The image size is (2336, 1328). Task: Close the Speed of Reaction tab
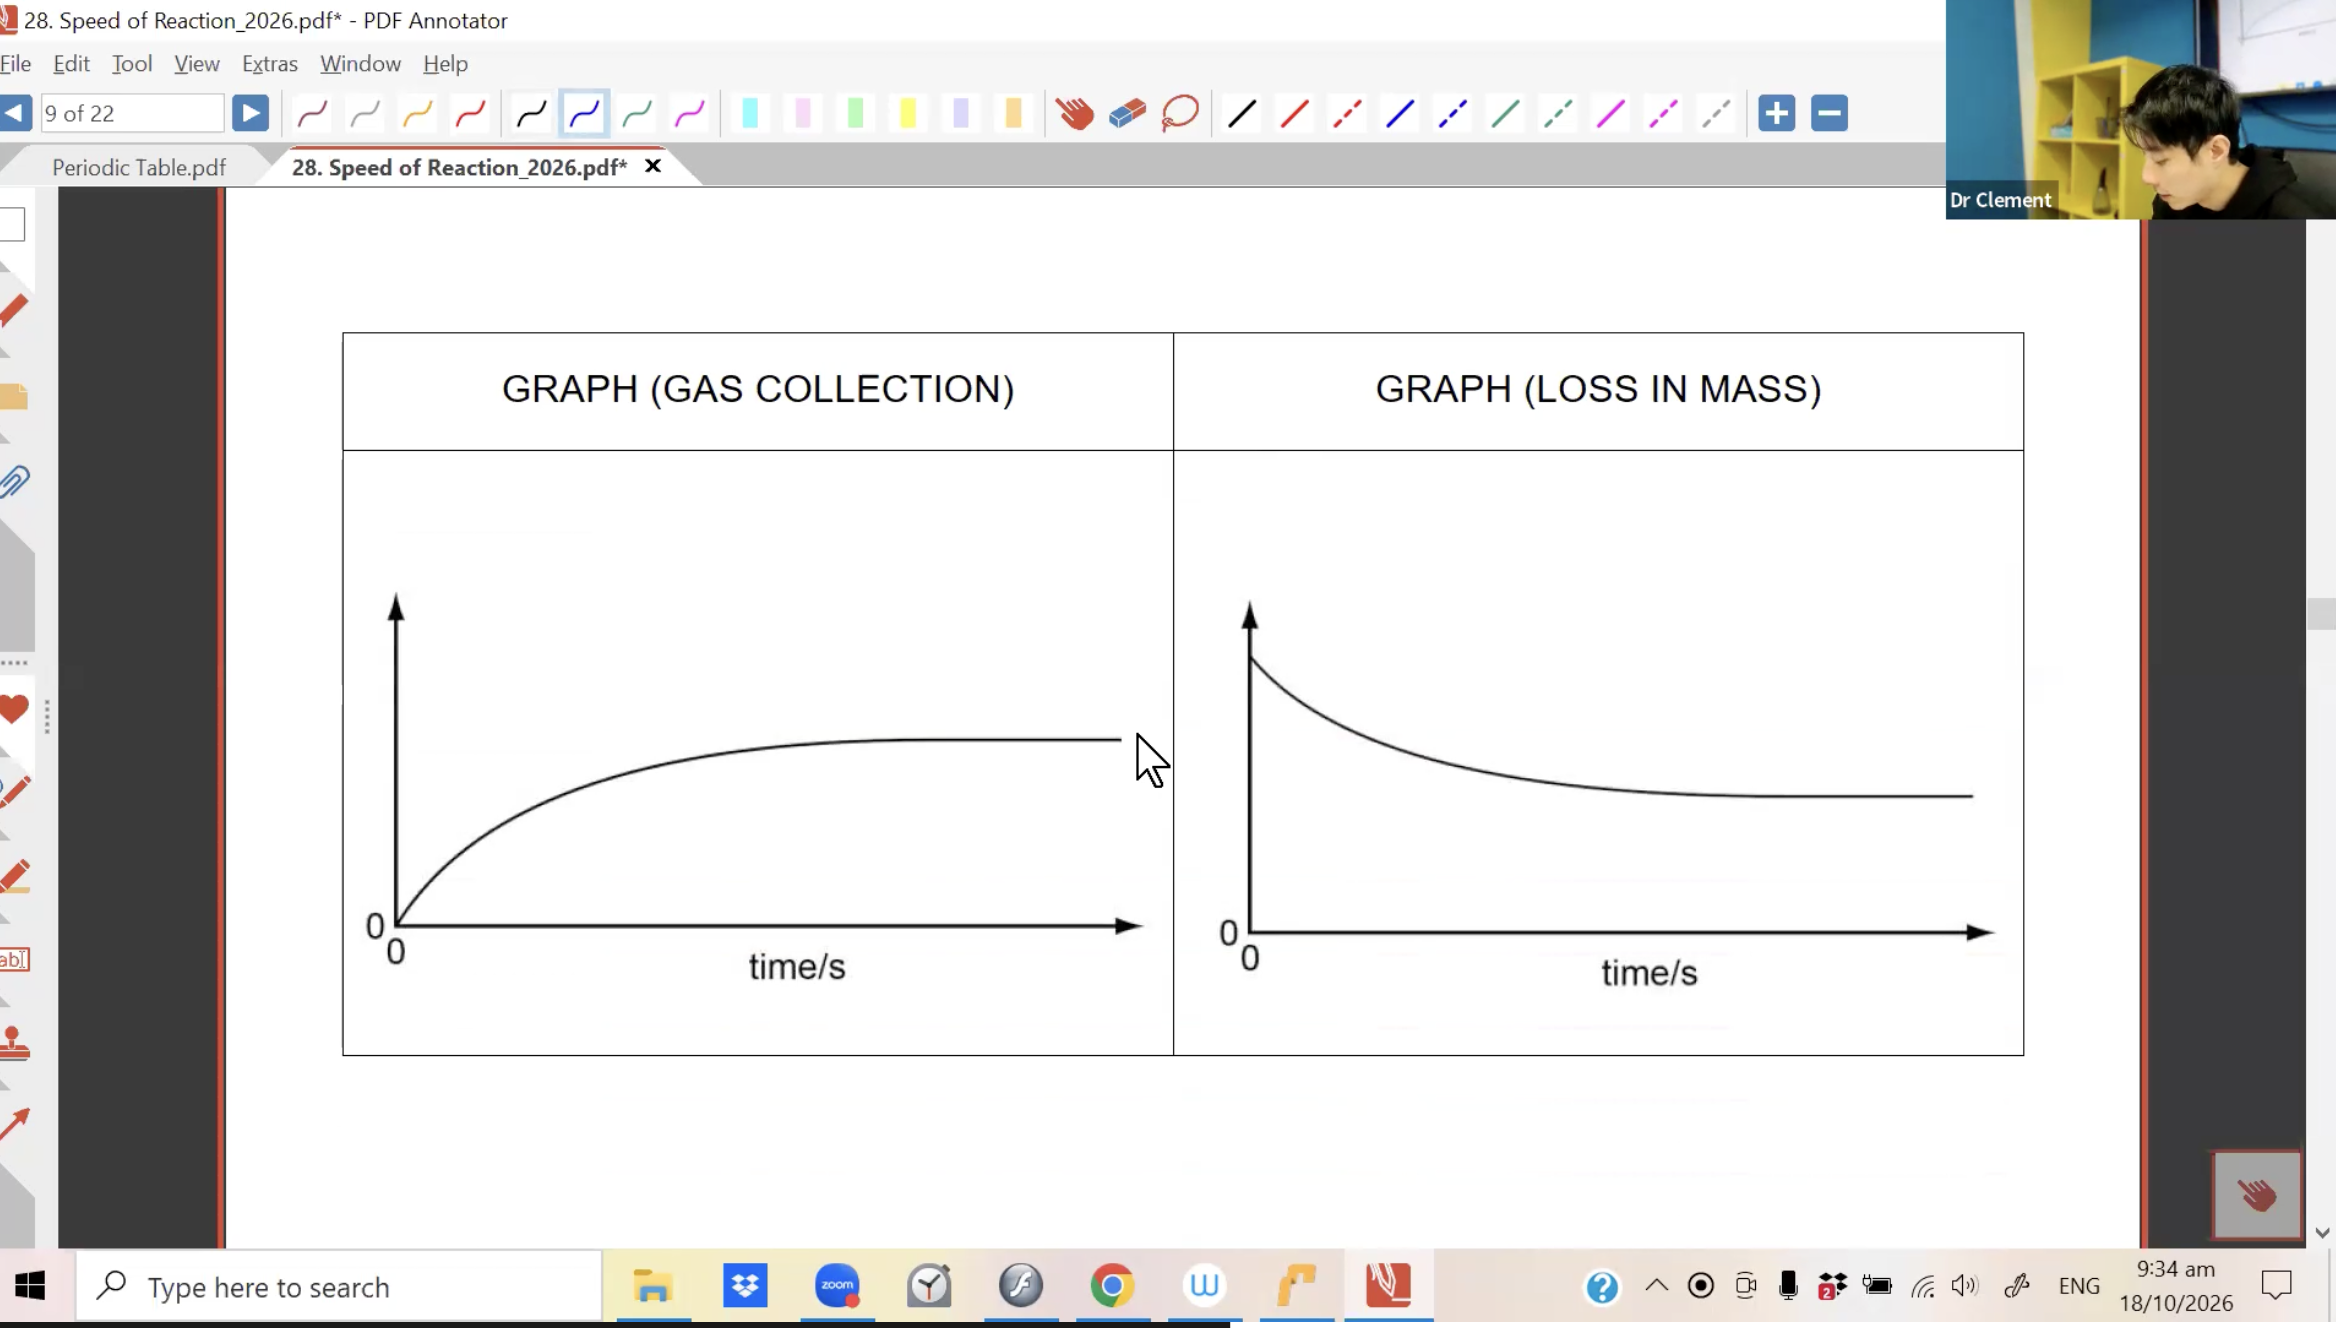point(653,166)
